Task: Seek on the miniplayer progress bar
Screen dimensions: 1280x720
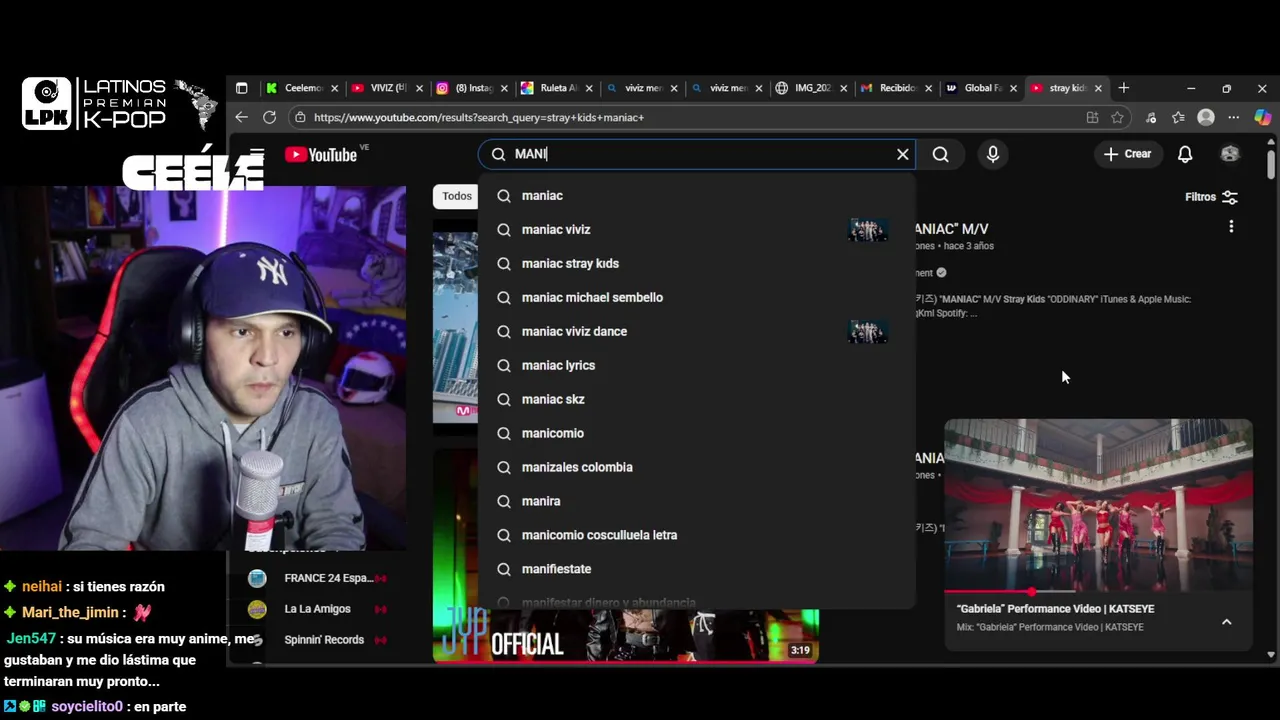Action: (1098, 591)
